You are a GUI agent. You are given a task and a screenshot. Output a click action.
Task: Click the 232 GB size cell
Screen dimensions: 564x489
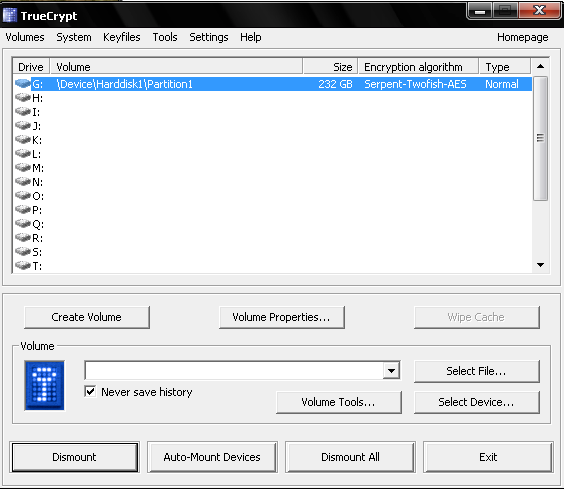tap(335, 84)
